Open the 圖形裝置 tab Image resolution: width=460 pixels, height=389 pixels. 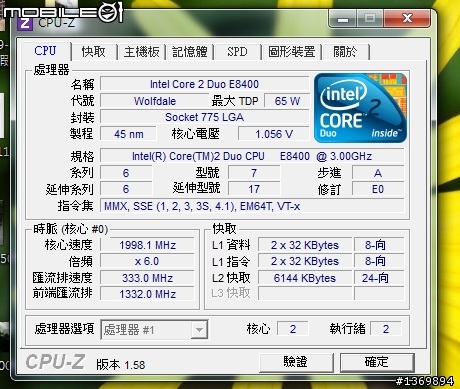[x=291, y=52]
